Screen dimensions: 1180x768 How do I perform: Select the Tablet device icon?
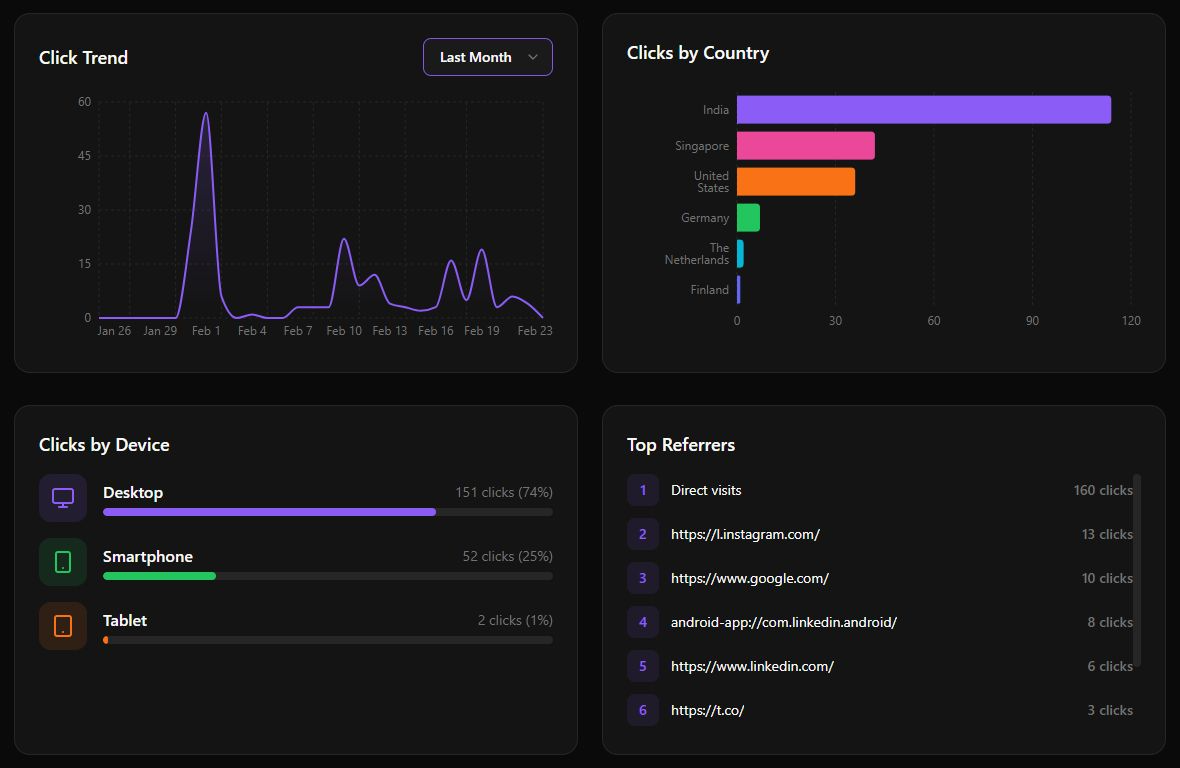tap(63, 625)
